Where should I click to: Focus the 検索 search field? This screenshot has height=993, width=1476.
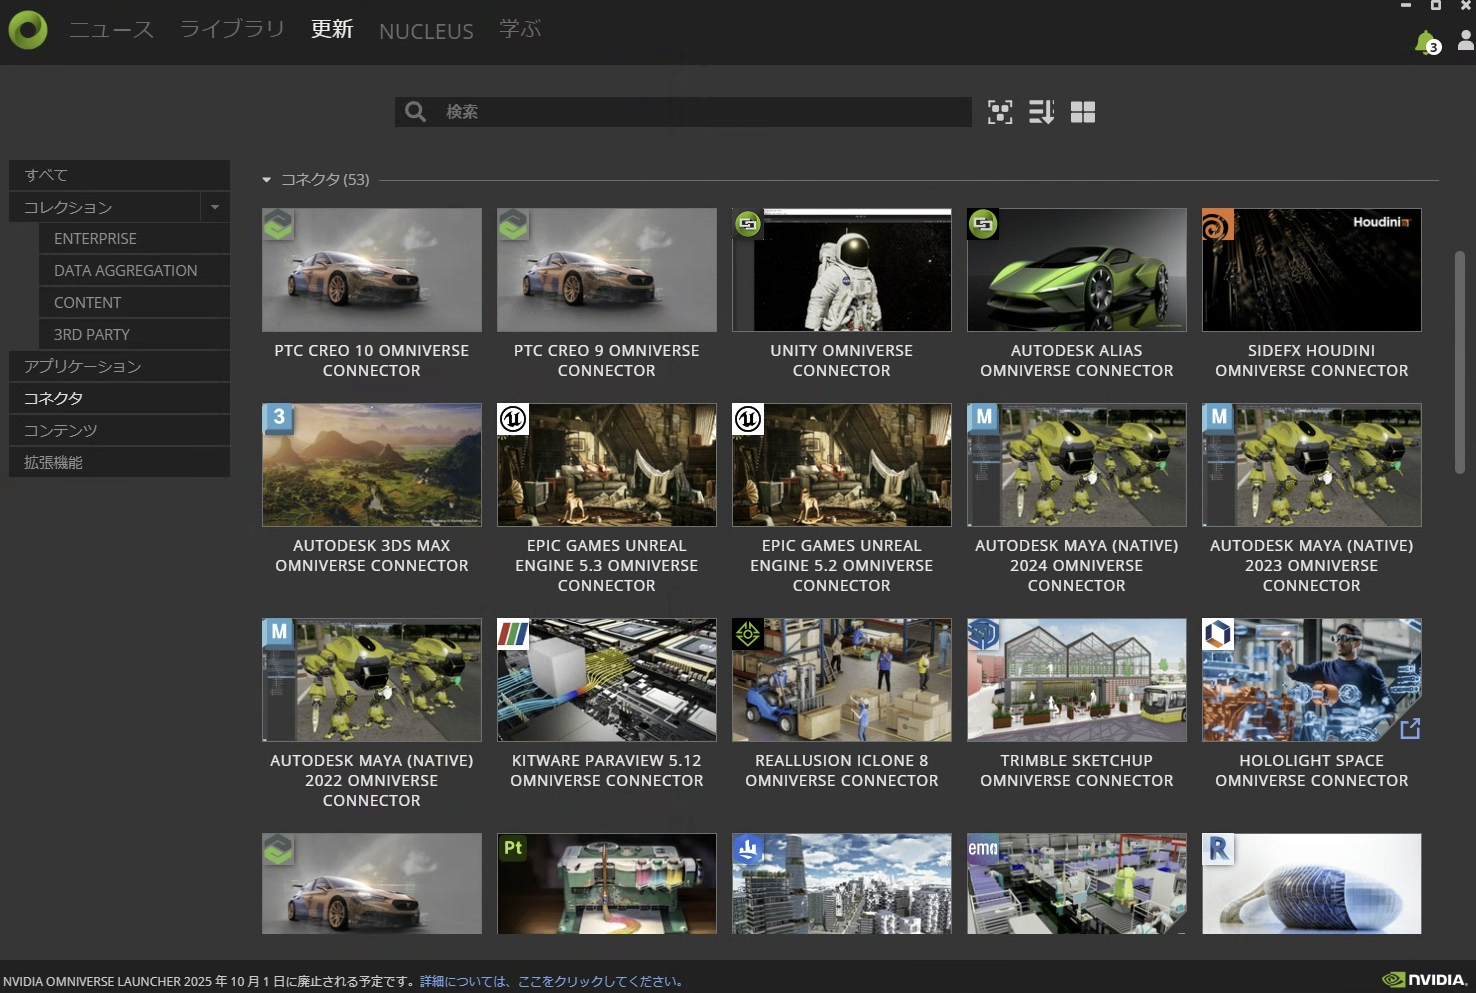coord(700,112)
